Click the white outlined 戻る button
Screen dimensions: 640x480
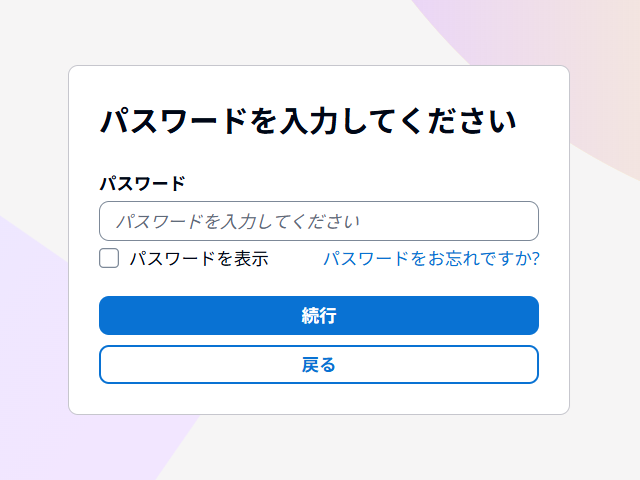point(319,365)
